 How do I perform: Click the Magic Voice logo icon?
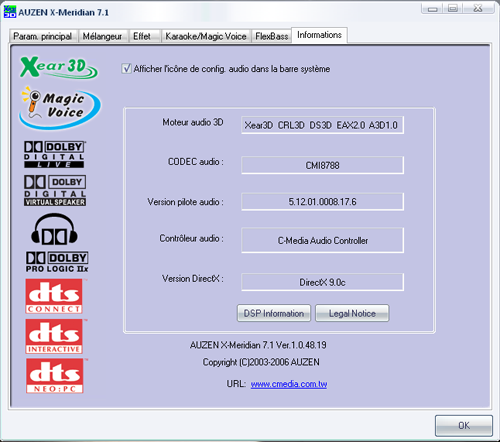coord(59,107)
